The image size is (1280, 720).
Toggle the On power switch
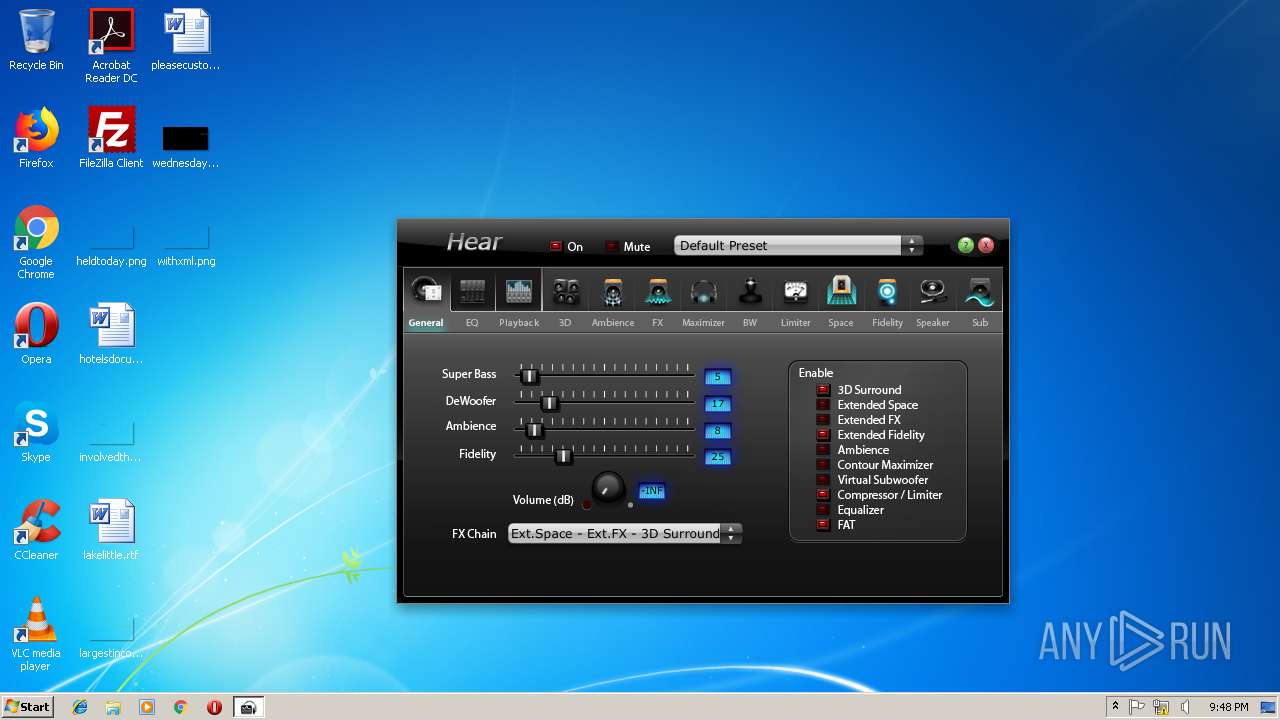(556, 246)
